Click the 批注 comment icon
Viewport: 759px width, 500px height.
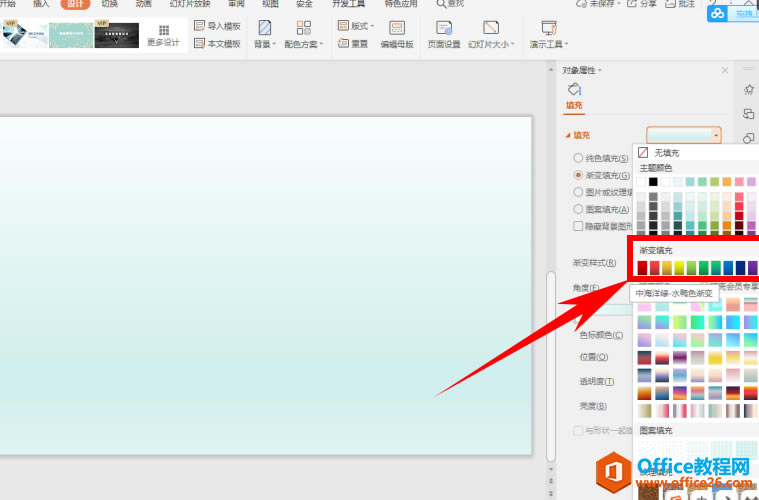click(x=670, y=4)
